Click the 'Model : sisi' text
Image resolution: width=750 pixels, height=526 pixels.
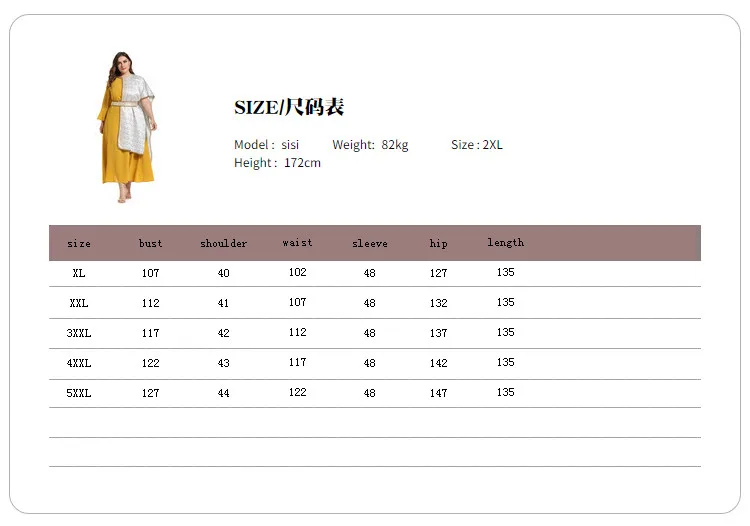266,144
